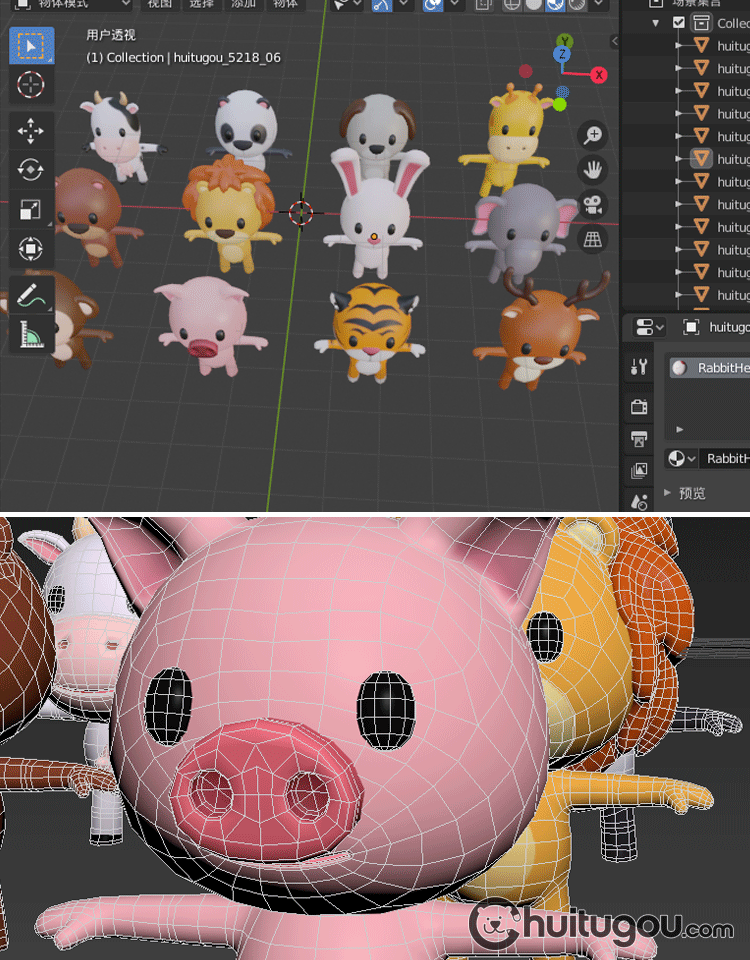
Task: Click the green Y axis on gizmo
Action: (564, 41)
